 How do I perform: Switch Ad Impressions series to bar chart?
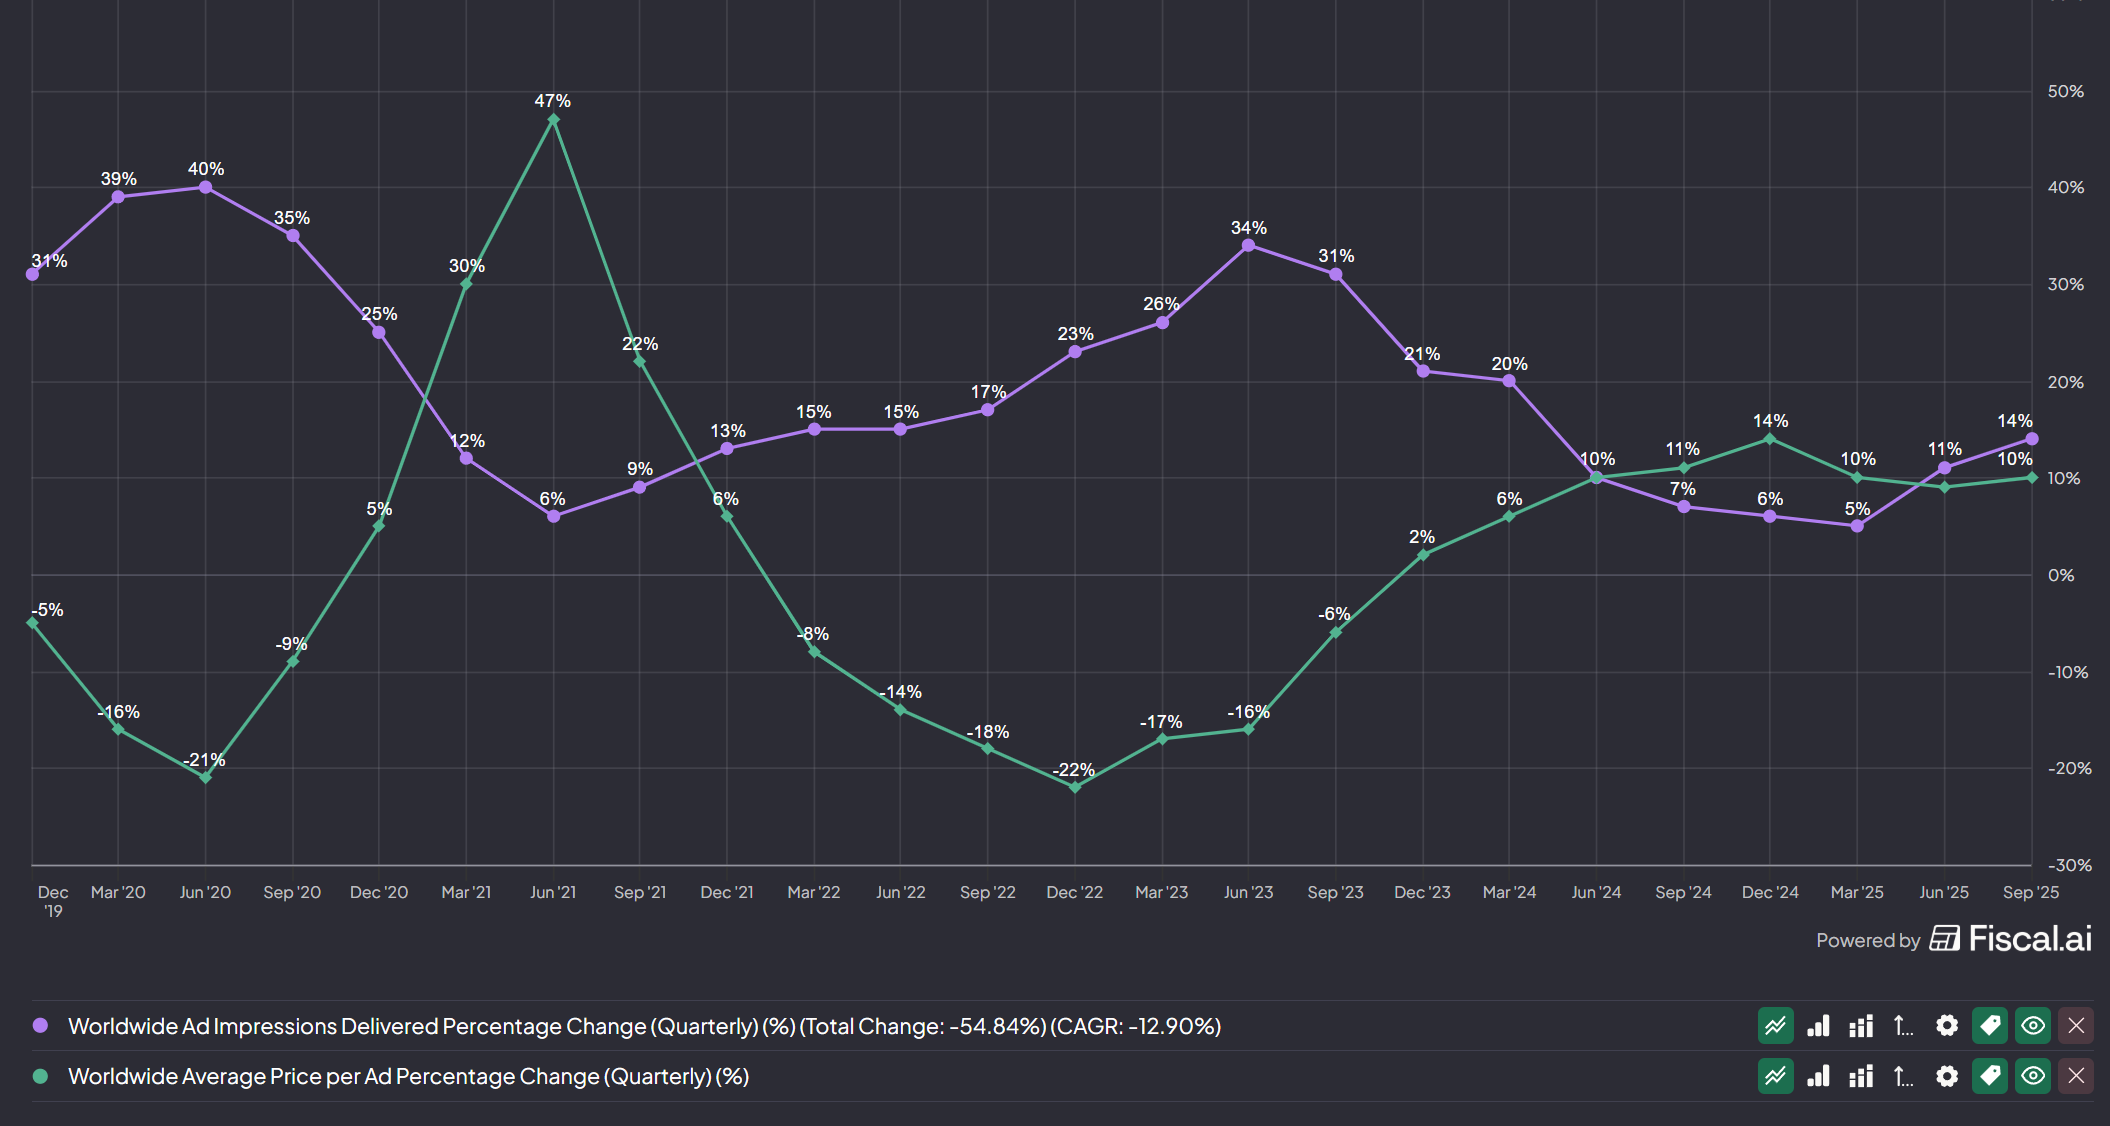point(1818,1026)
